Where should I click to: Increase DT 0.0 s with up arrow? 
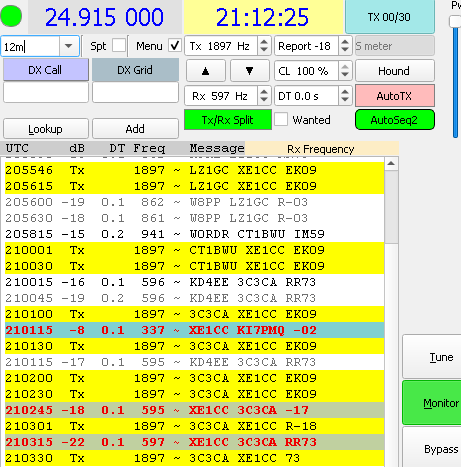(x=345, y=92)
